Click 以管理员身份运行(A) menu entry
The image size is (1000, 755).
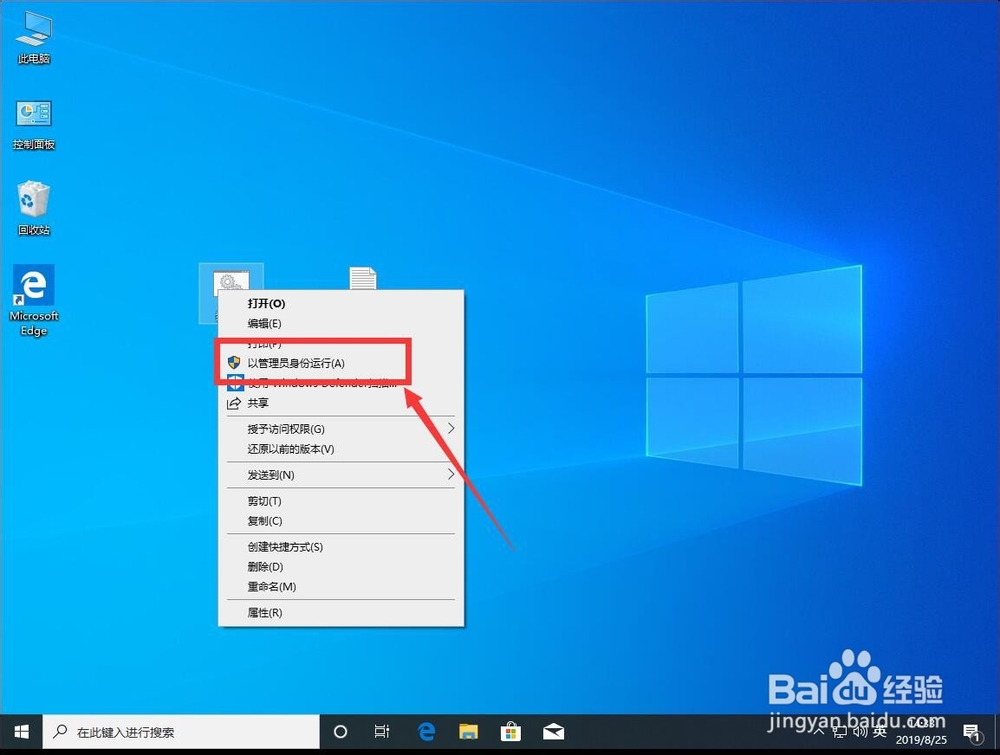click(x=341, y=363)
